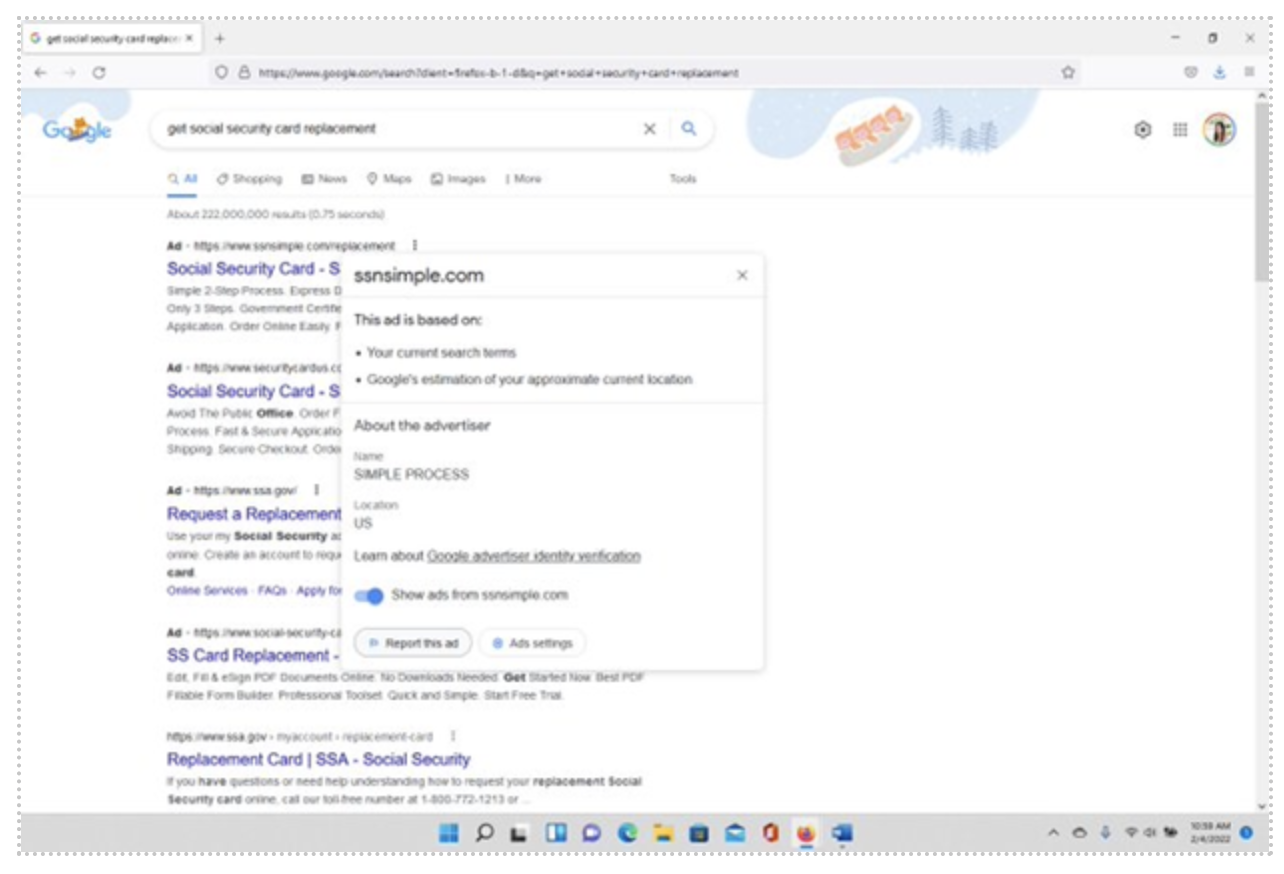Open Firefox hamburger application menu
Viewport: 1284px width, 874px height.
tap(1249, 73)
